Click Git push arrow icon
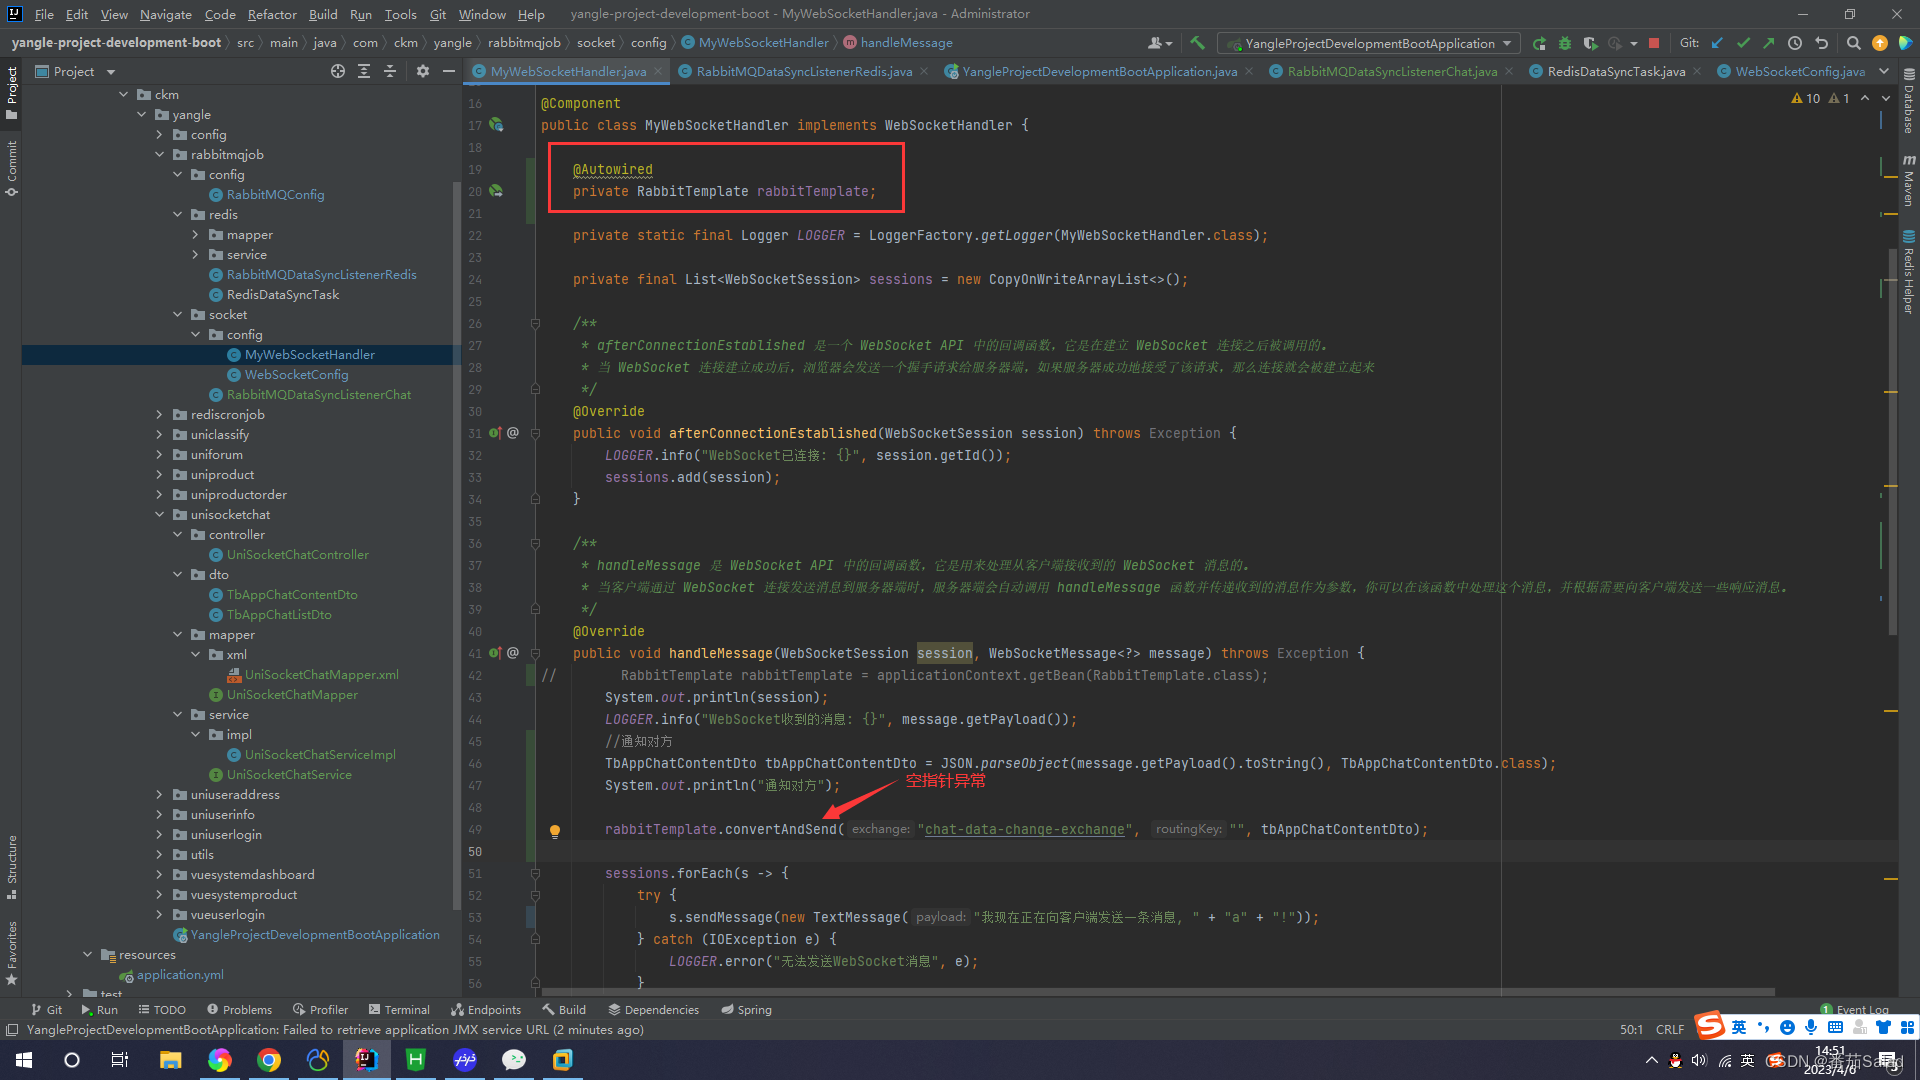This screenshot has width=1920, height=1080. pos(1769,43)
